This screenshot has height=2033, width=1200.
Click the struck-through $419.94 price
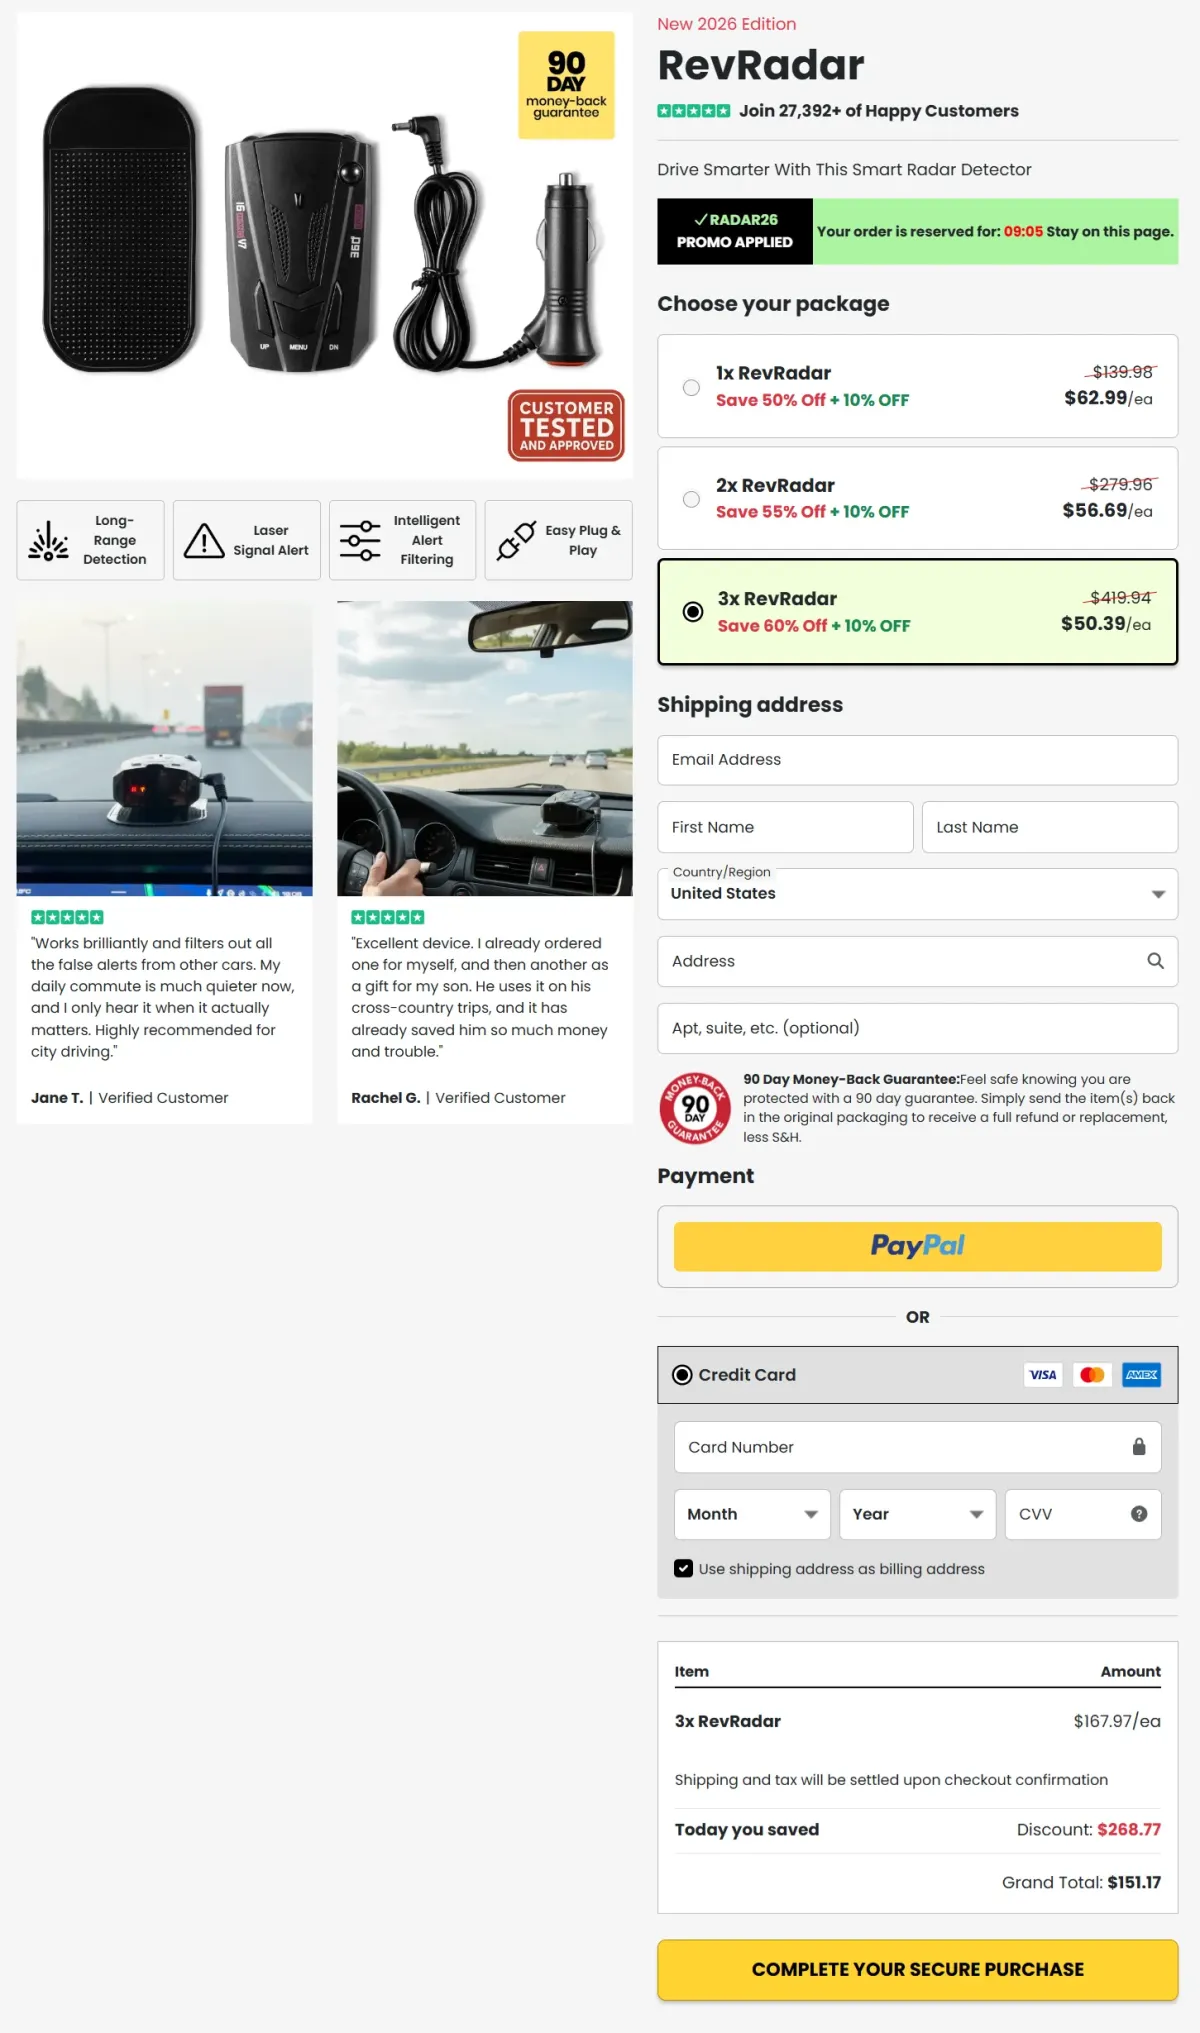point(1120,598)
